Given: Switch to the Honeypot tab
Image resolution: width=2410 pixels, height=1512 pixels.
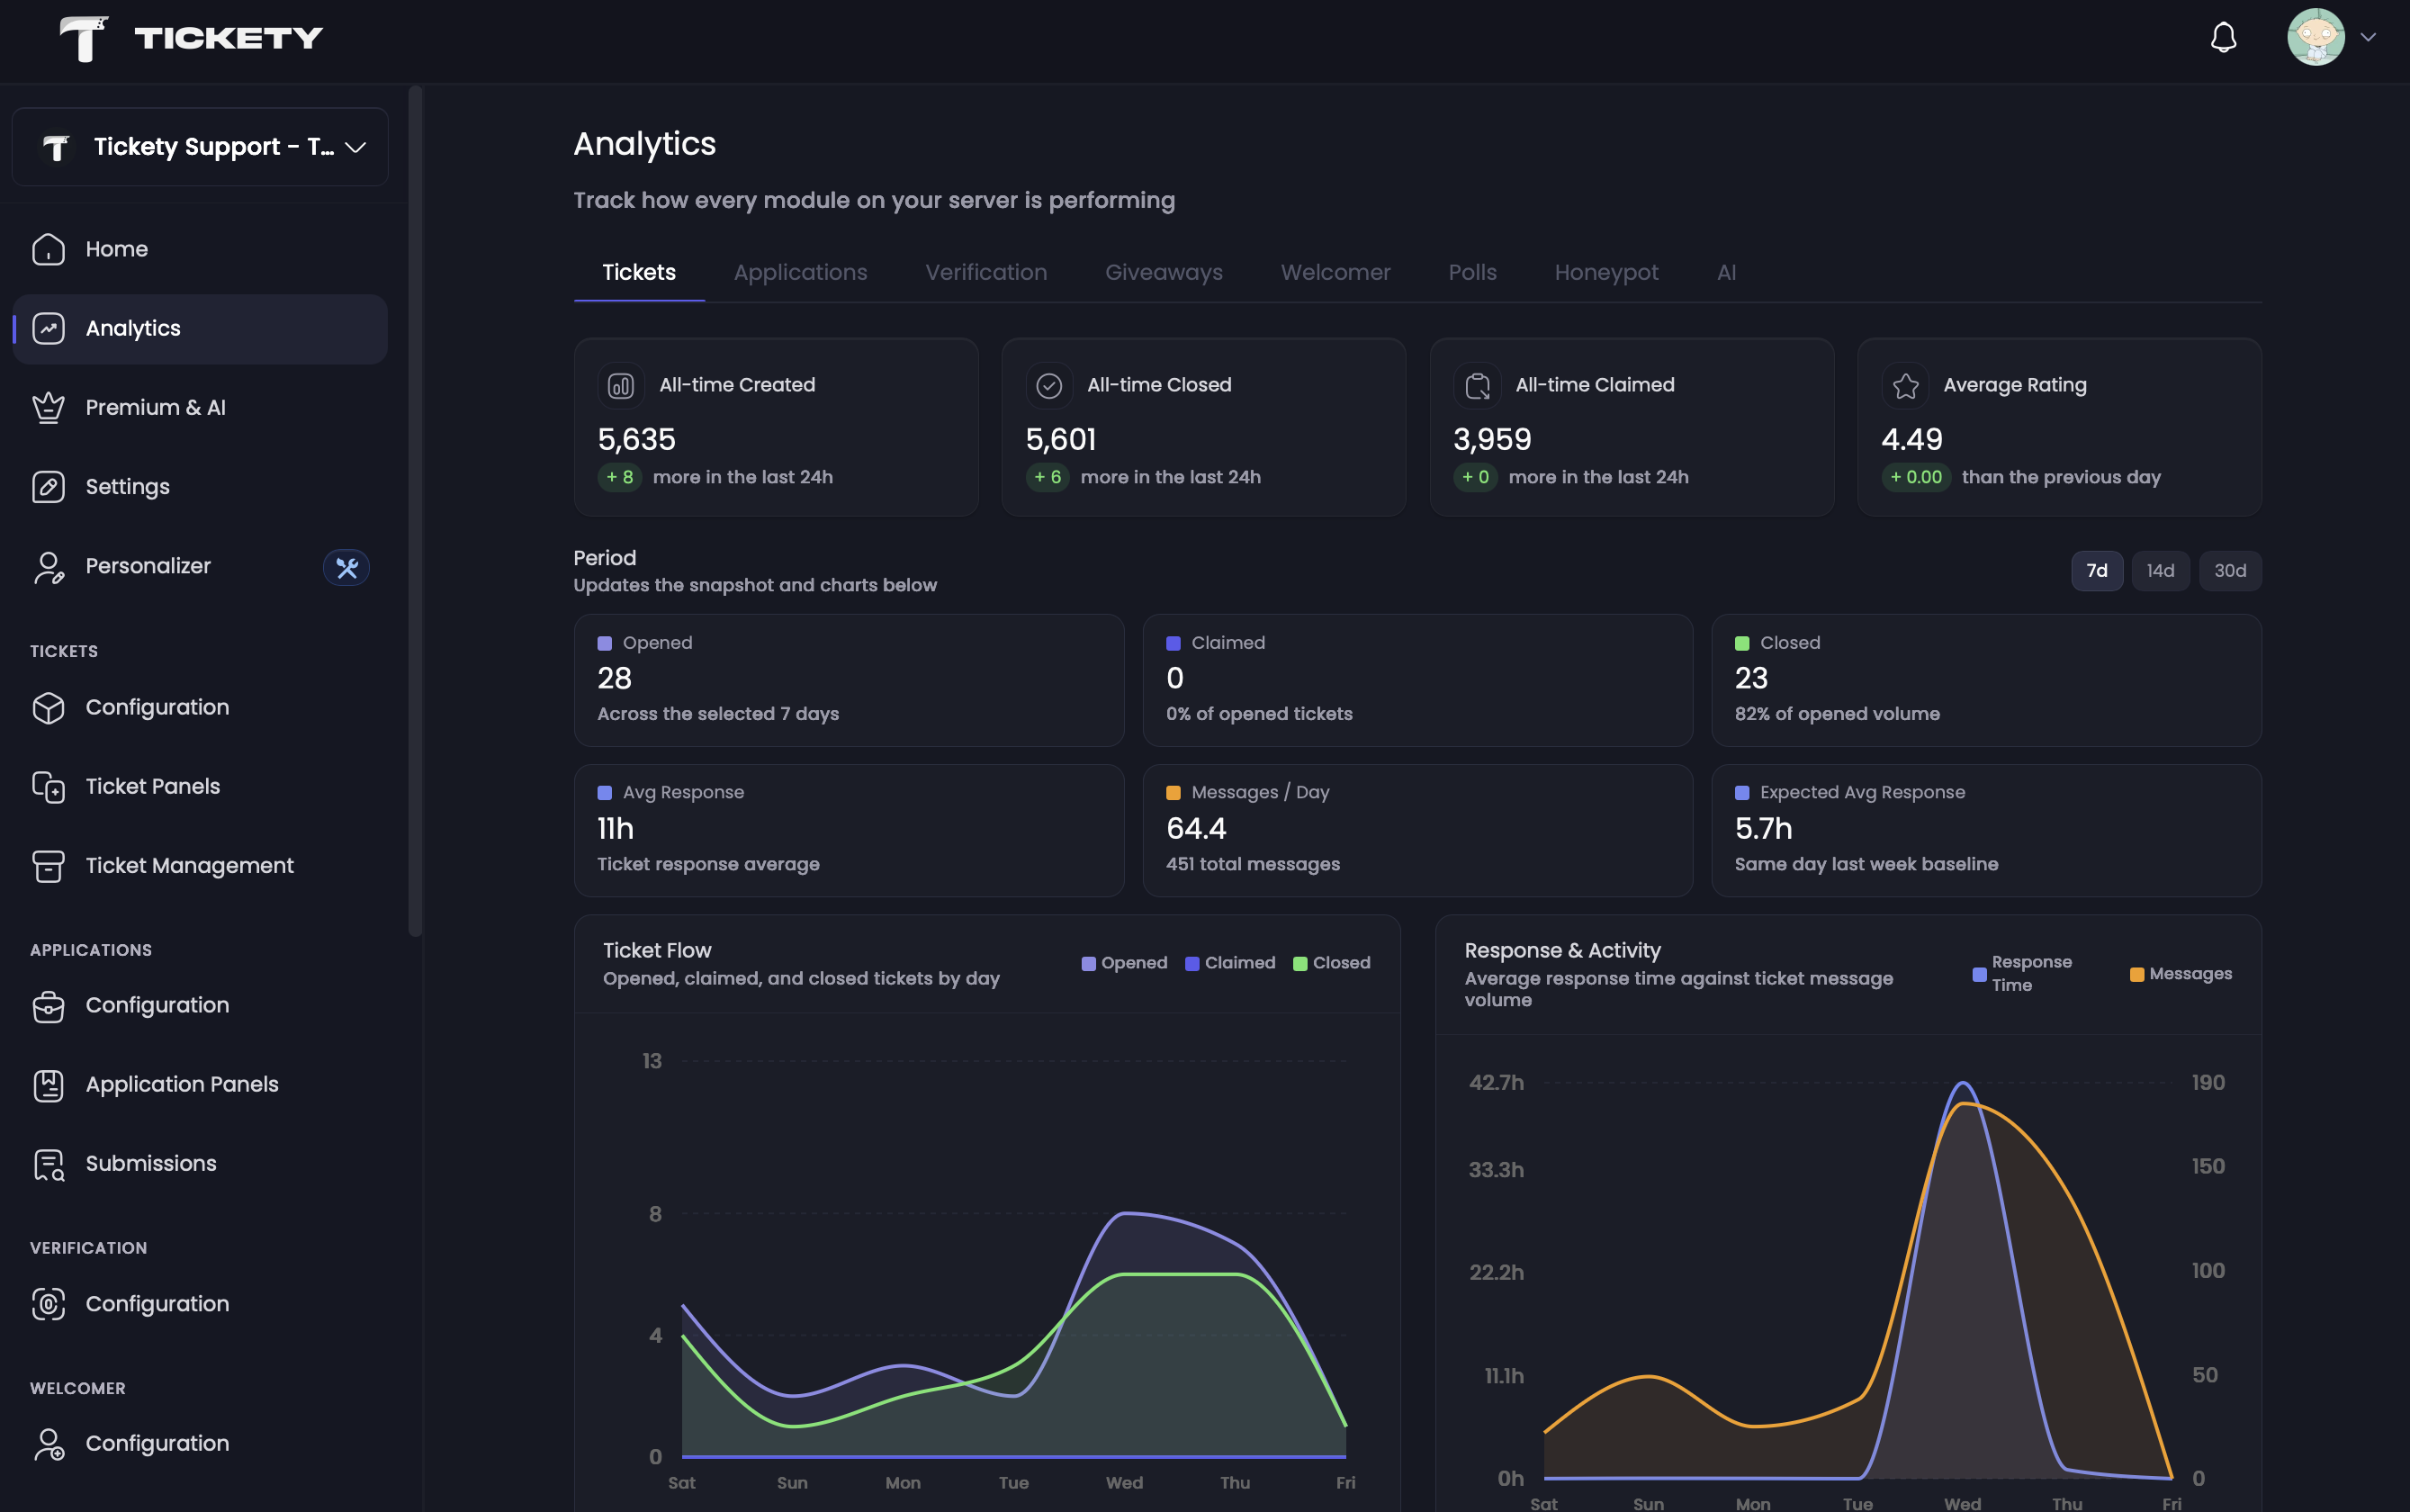Looking at the screenshot, I should click(1606, 272).
